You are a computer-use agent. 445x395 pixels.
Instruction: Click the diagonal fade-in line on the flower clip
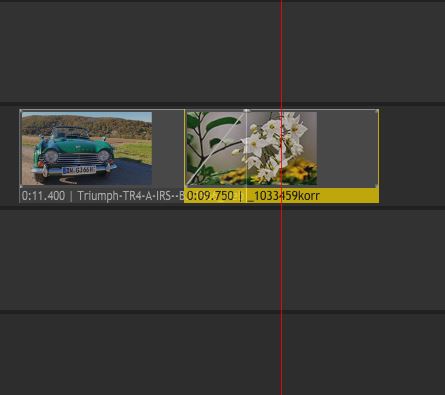(215, 148)
